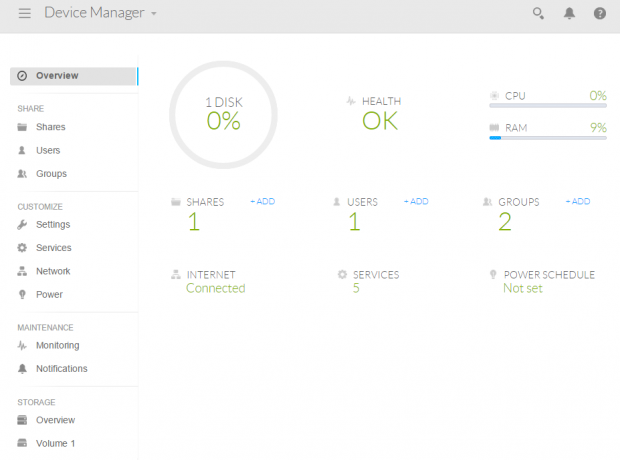This screenshot has width=620, height=460.
Task: Click the GROUPS count of 2
Action: (505, 221)
